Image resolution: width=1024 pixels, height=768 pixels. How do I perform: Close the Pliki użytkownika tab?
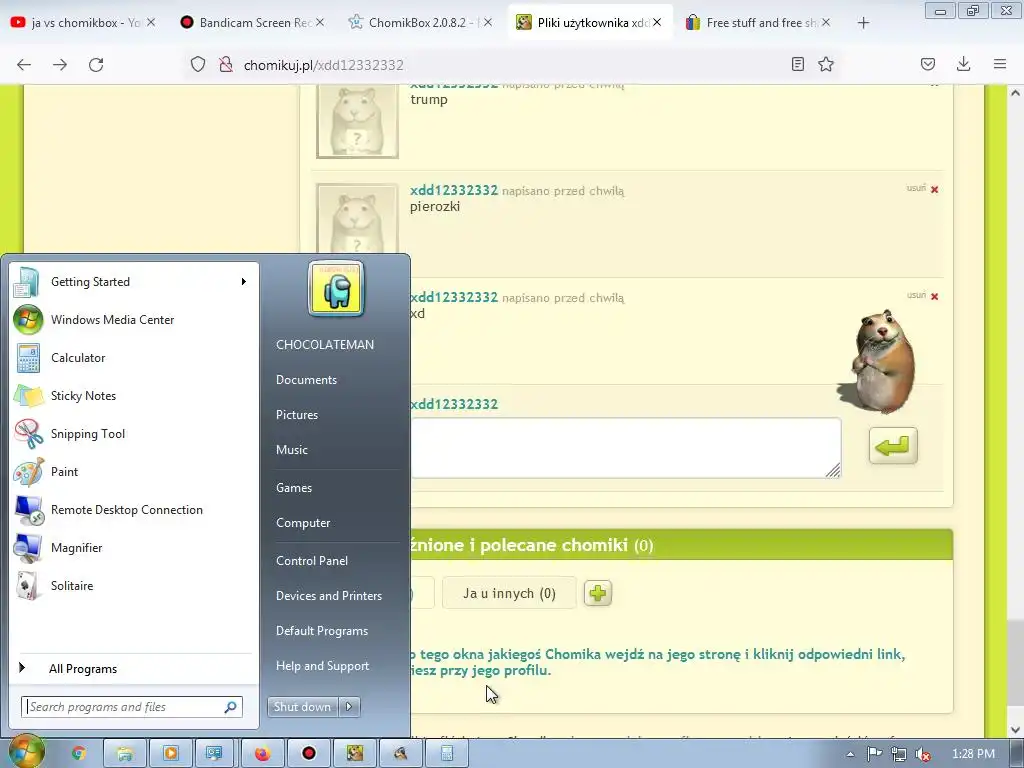coord(657,22)
